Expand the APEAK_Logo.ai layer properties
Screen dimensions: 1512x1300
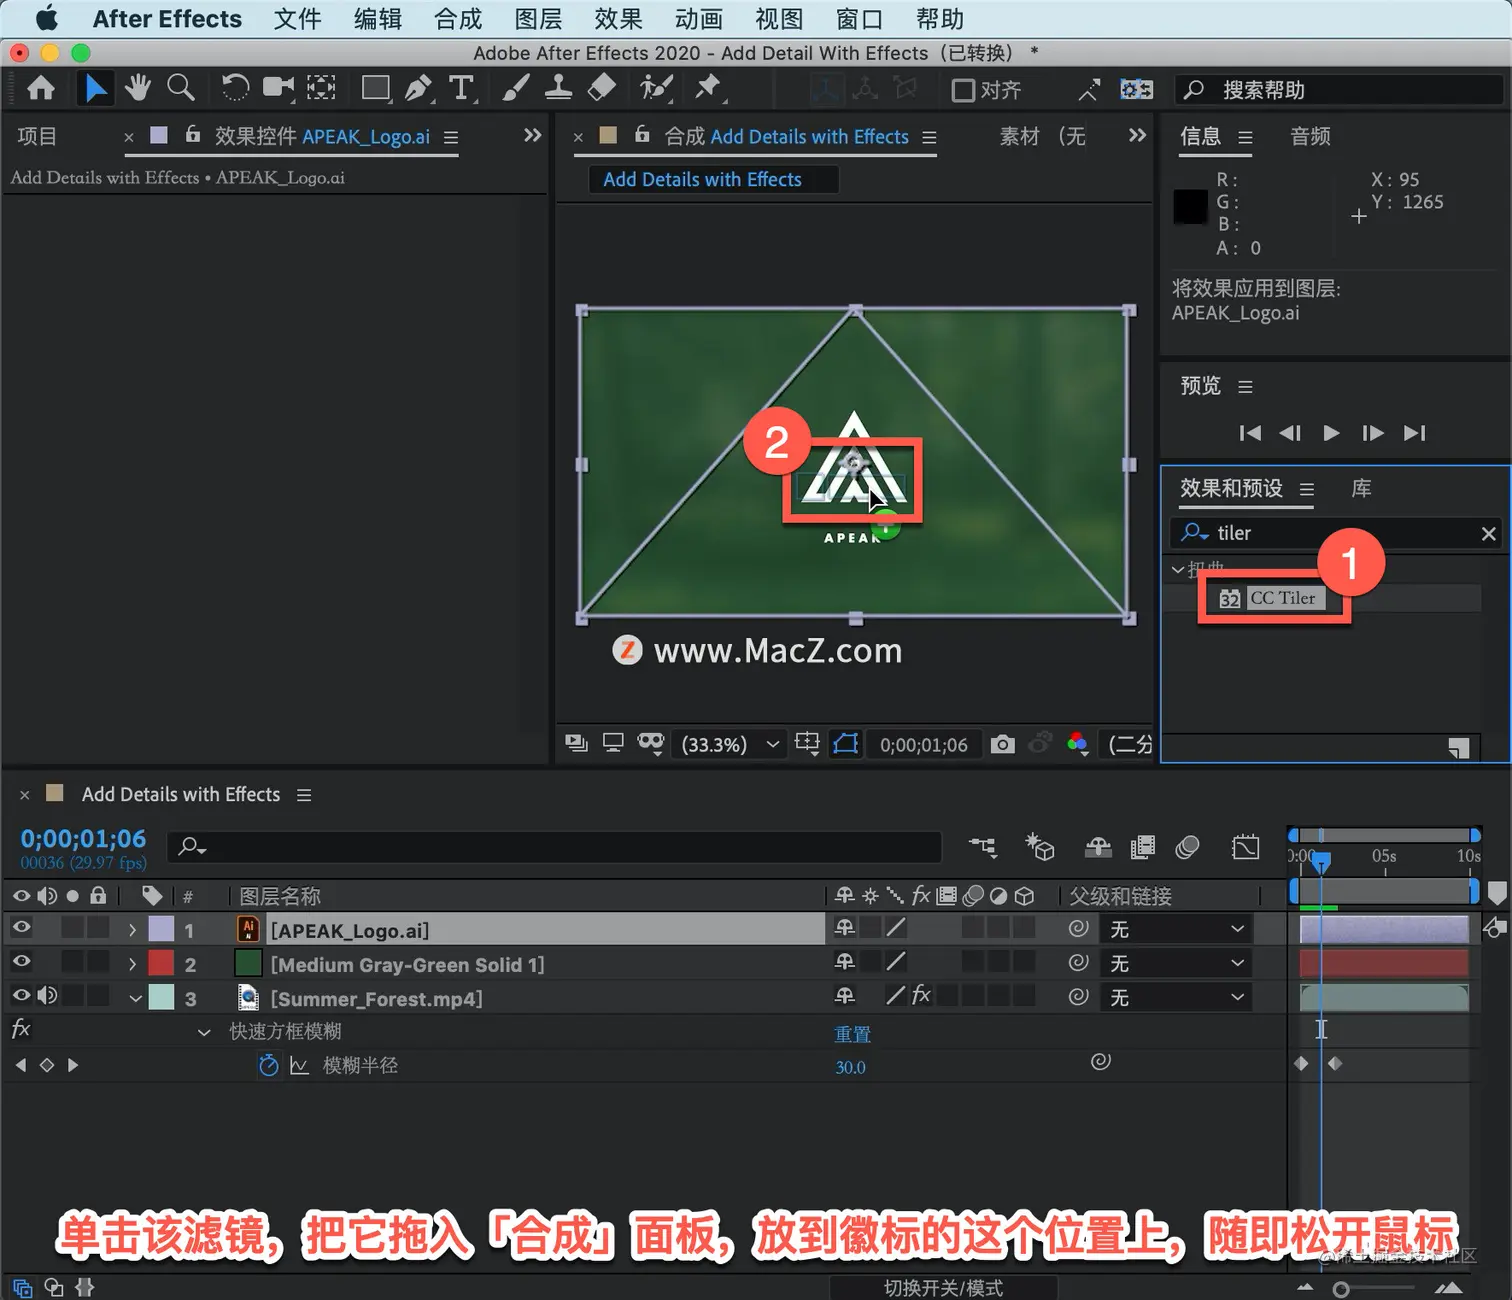pos(132,930)
